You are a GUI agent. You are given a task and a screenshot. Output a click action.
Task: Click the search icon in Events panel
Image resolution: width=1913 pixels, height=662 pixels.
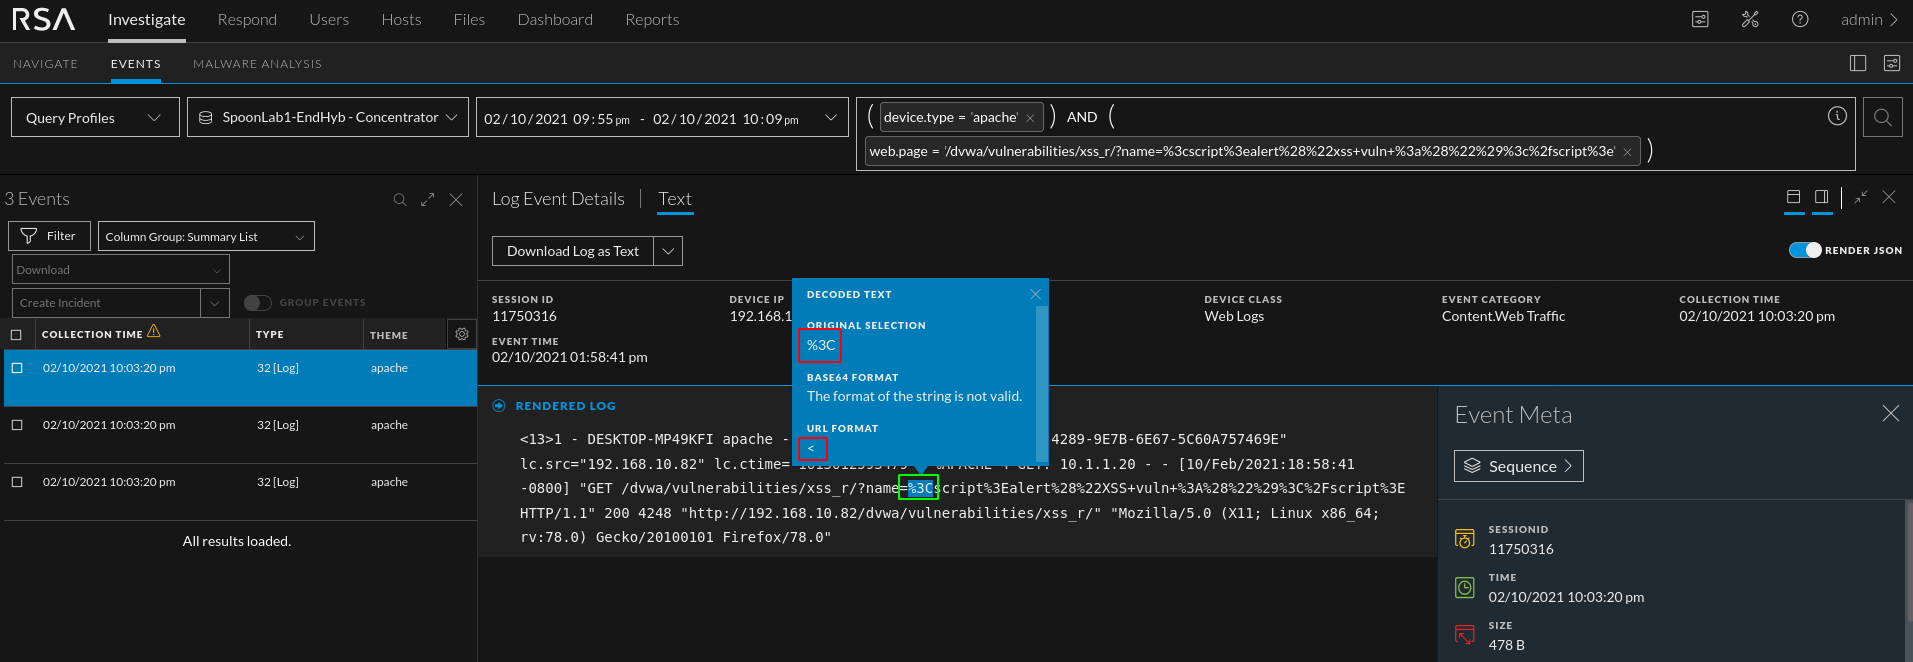(400, 200)
